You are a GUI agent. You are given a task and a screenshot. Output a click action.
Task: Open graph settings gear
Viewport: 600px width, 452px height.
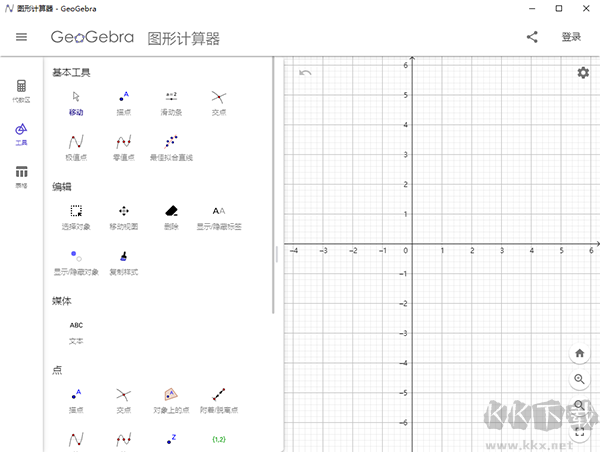583,72
